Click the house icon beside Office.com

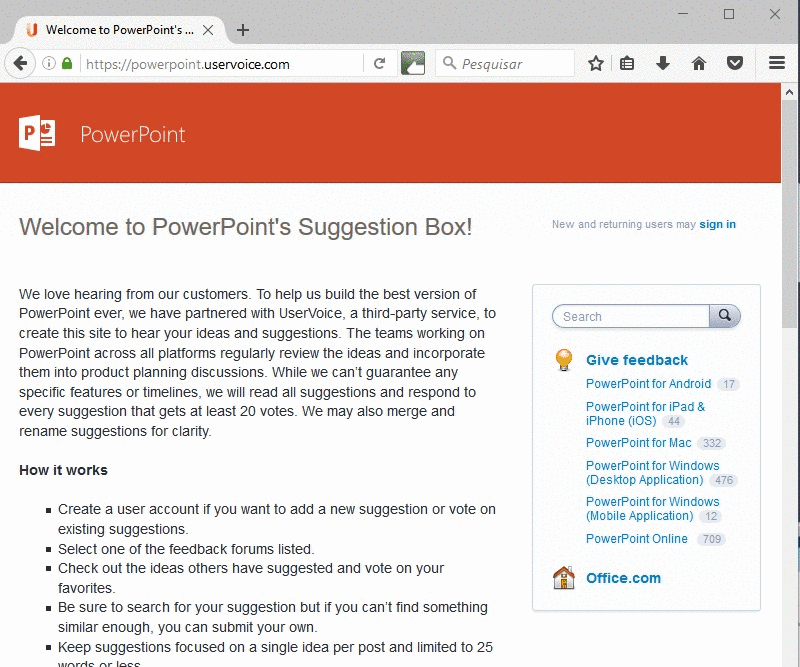pos(564,578)
